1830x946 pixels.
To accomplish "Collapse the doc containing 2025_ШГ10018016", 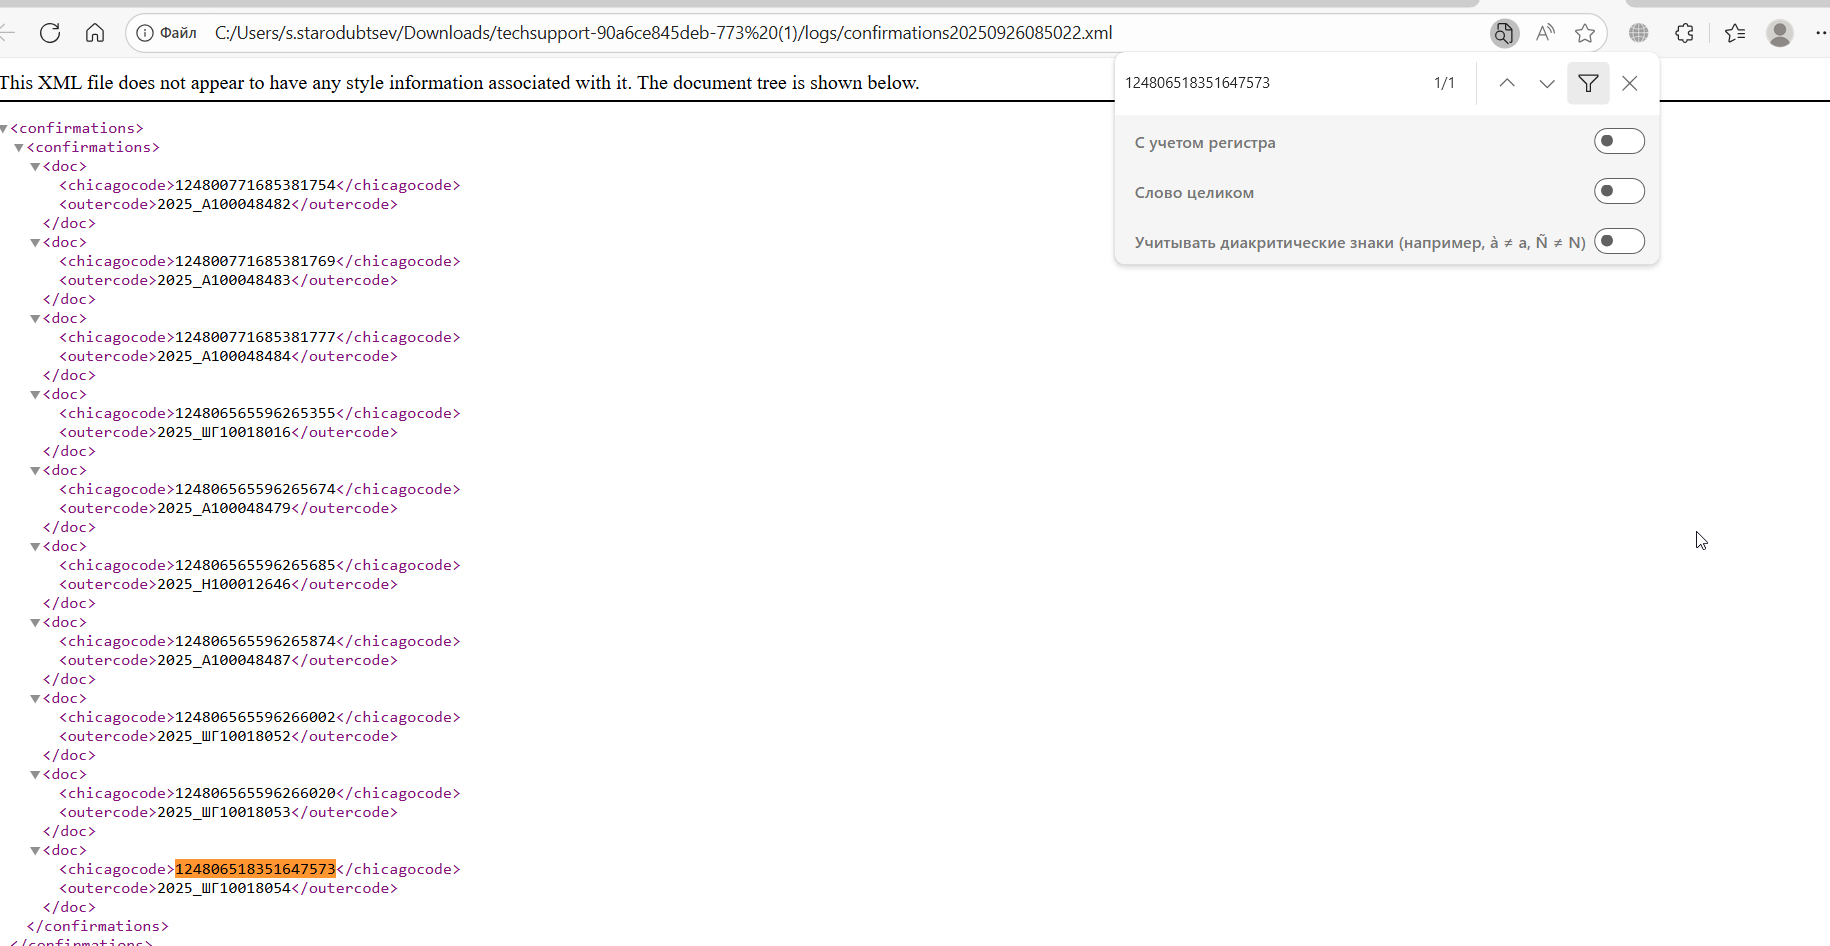I will (35, 395).
